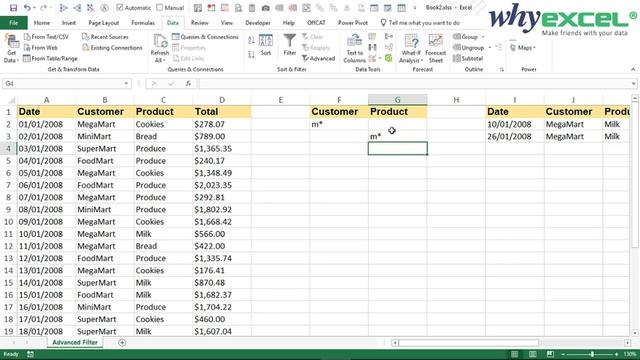Open the Sort dialog
The height and width of the screenshot is (360, 640).
click(266, 45)
